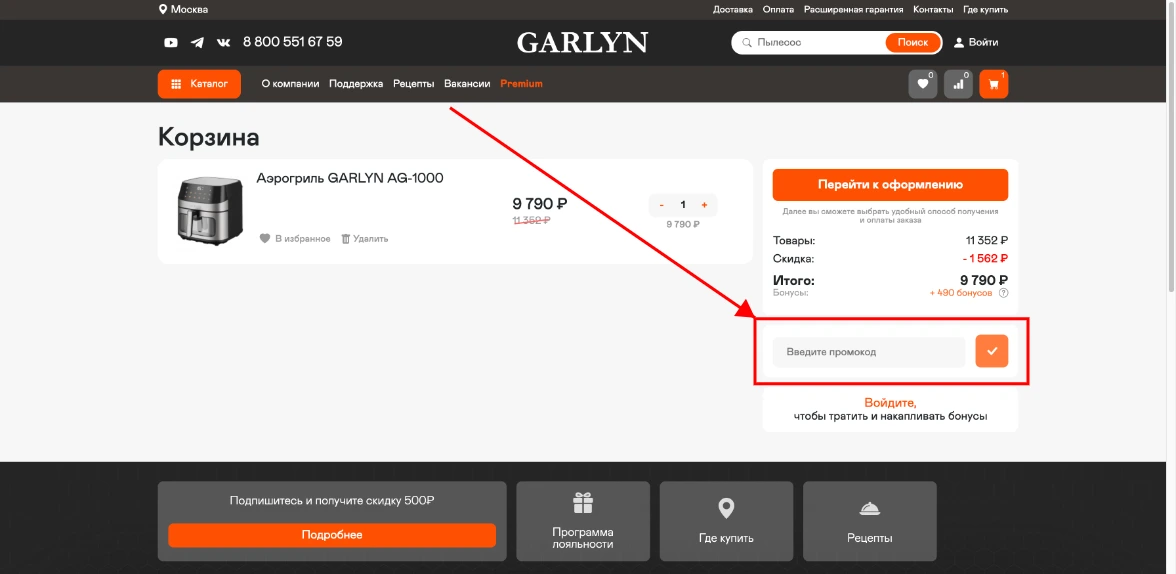Viewport: 1176px width, 574px height.
Task: Increase quantity with plus button
Action: (x=704, y=205)
